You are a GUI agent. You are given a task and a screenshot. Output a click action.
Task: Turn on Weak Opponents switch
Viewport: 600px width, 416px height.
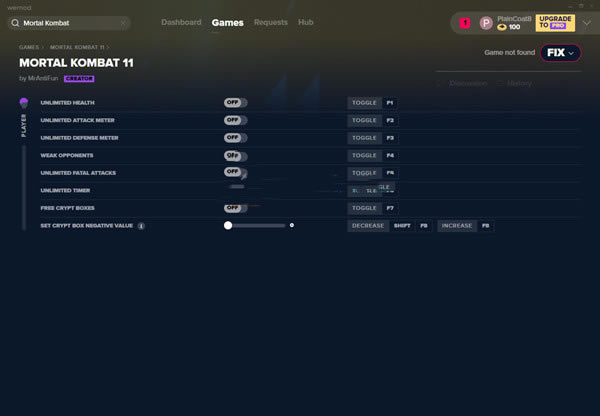coord(235,156)
